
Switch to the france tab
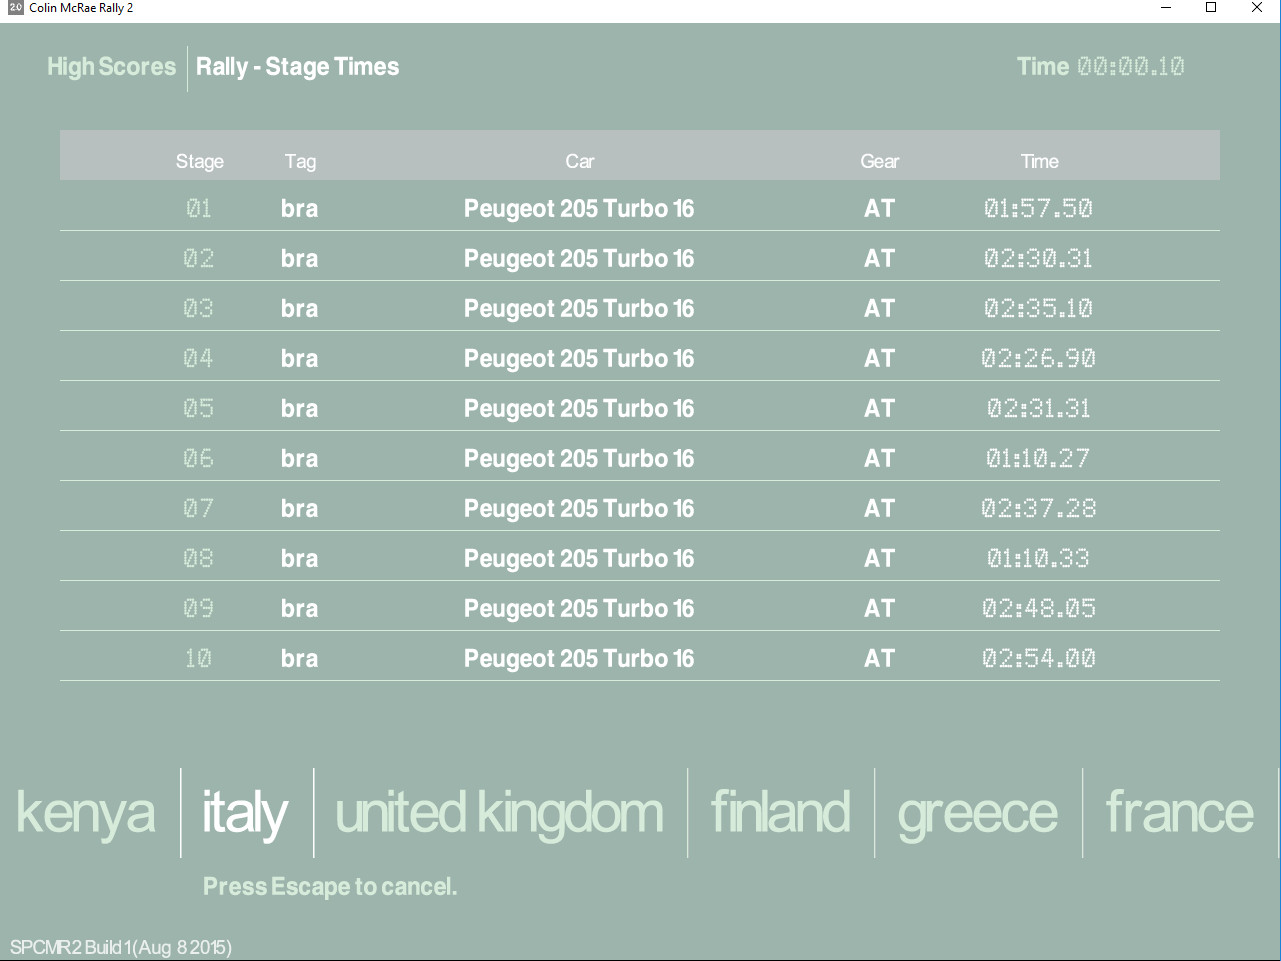[x=1179, y=812]
